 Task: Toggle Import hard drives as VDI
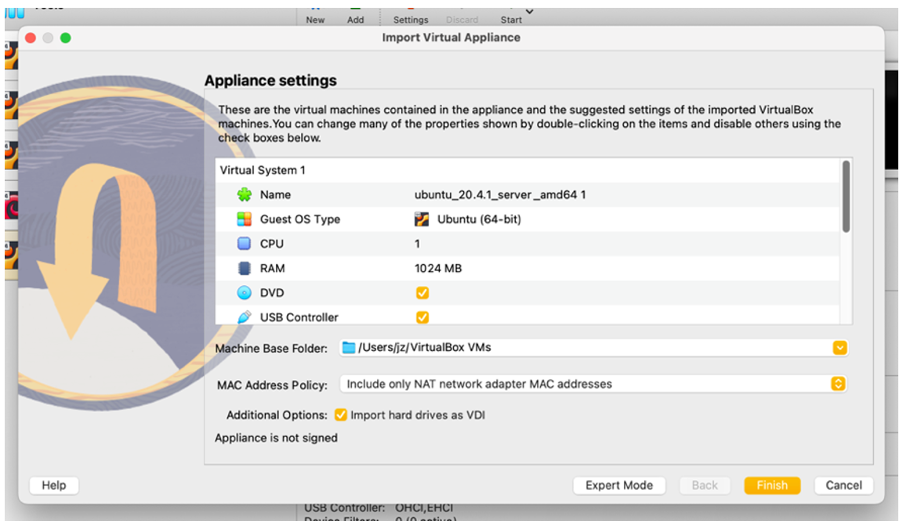coord(341,415)
